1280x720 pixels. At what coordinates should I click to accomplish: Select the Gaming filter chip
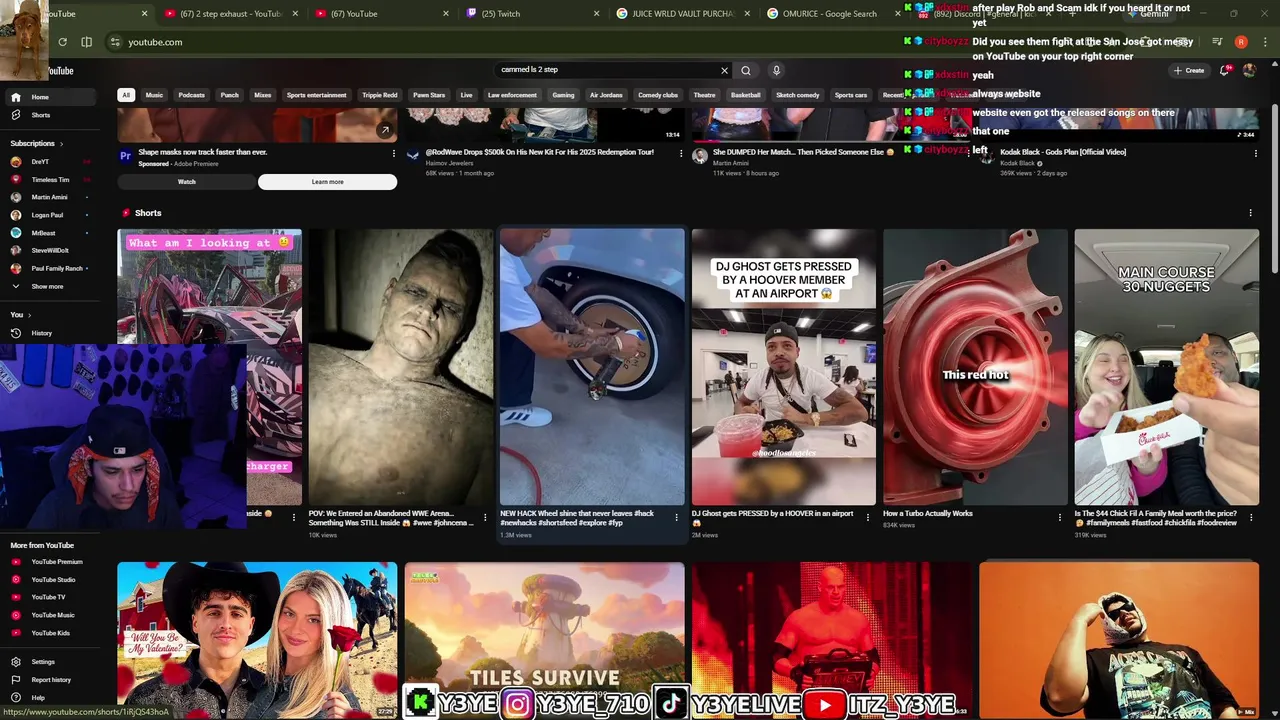[563, 95]
